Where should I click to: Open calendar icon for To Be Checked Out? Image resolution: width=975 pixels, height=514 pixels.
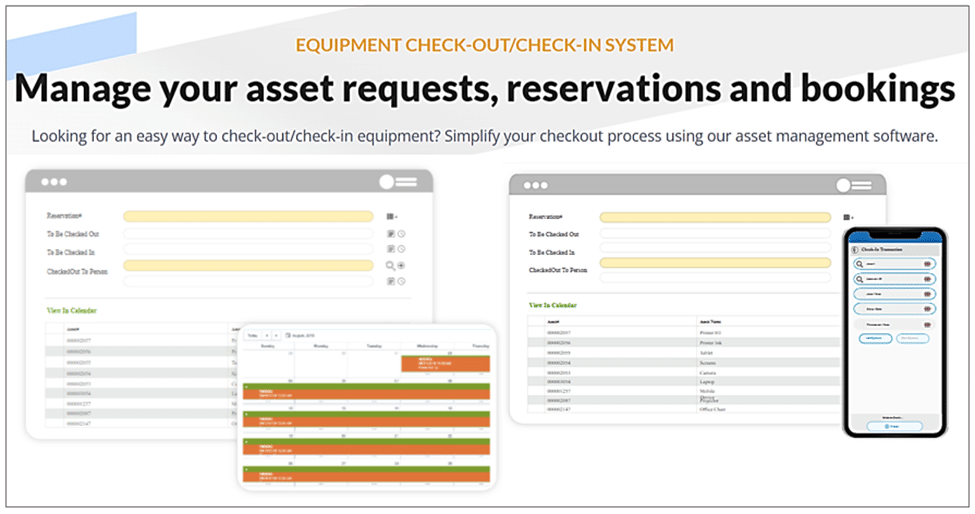390,233
